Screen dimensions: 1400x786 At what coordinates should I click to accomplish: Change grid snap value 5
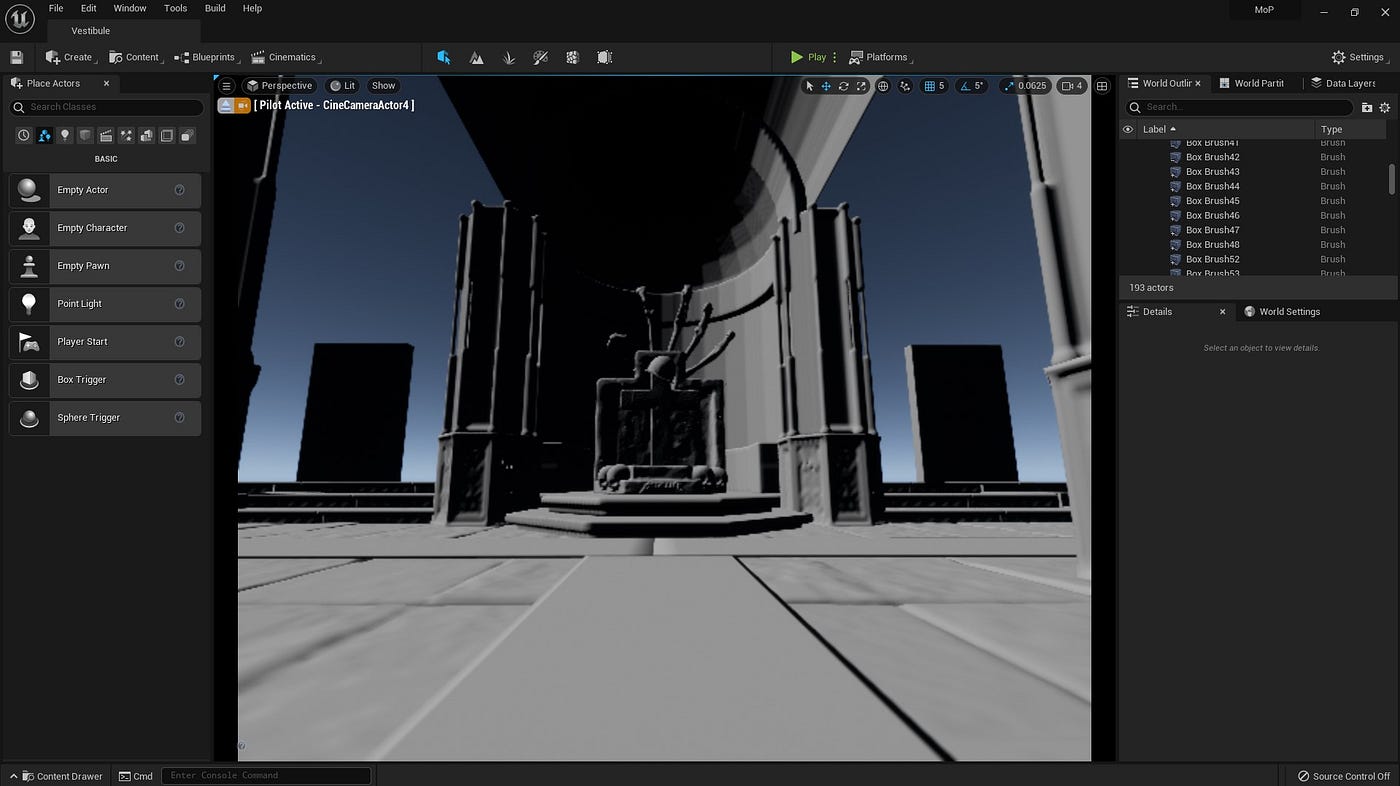tap(941, 86)
